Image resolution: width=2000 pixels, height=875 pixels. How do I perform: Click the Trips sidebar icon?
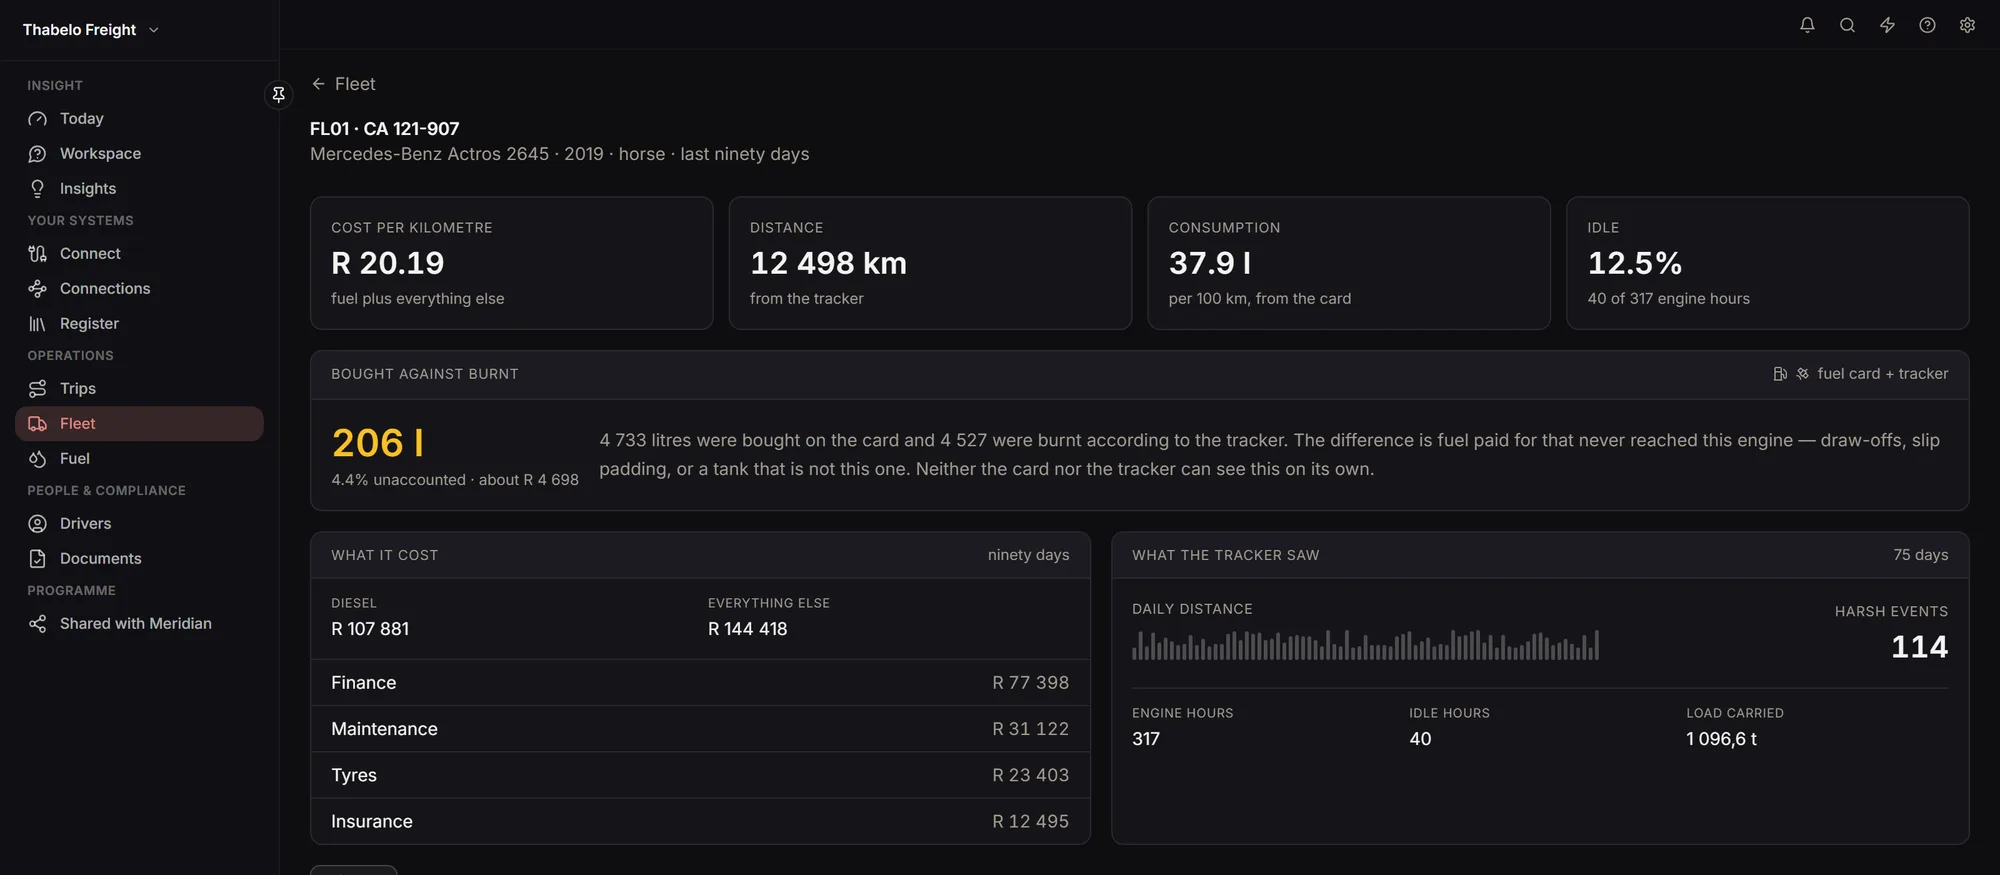point(38,388)
